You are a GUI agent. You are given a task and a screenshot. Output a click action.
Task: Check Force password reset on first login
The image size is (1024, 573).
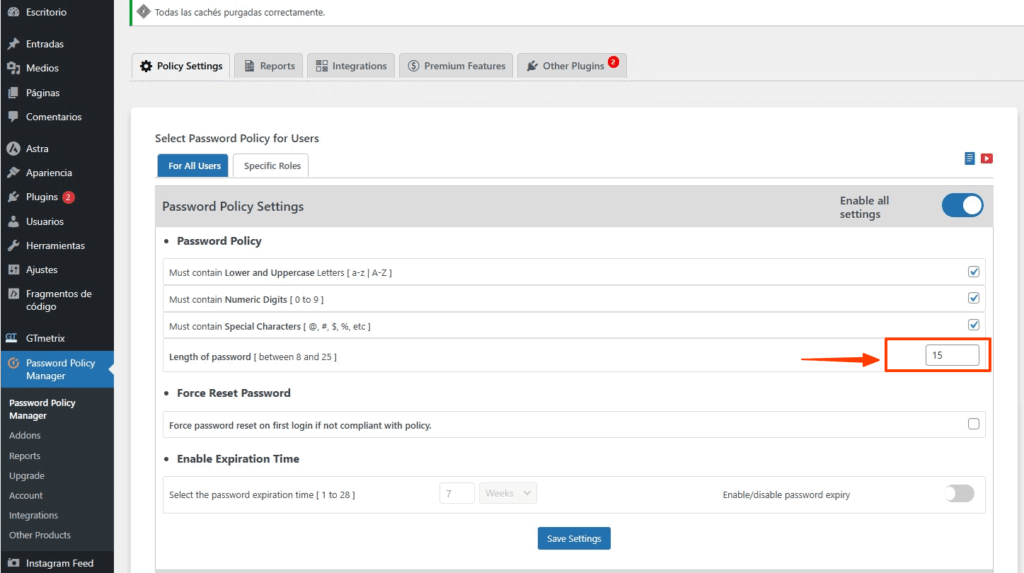coord(973,424)
